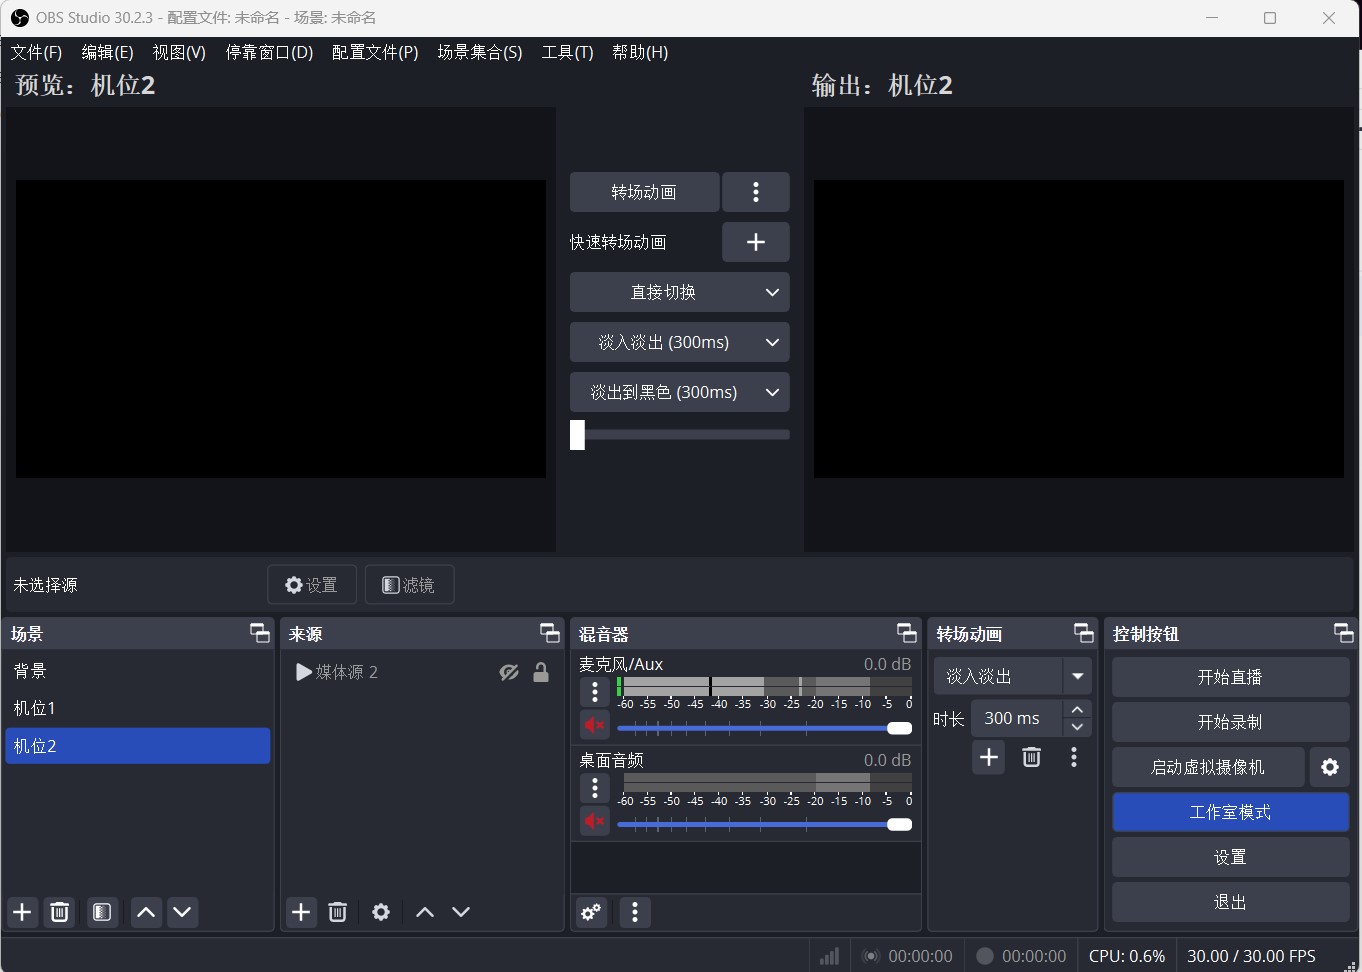Image resolution: width=1362 pixels, height=972 pixels.
Task: Open the 淡出到黑色 (300ms) dropdown
Action: point(679,392)
